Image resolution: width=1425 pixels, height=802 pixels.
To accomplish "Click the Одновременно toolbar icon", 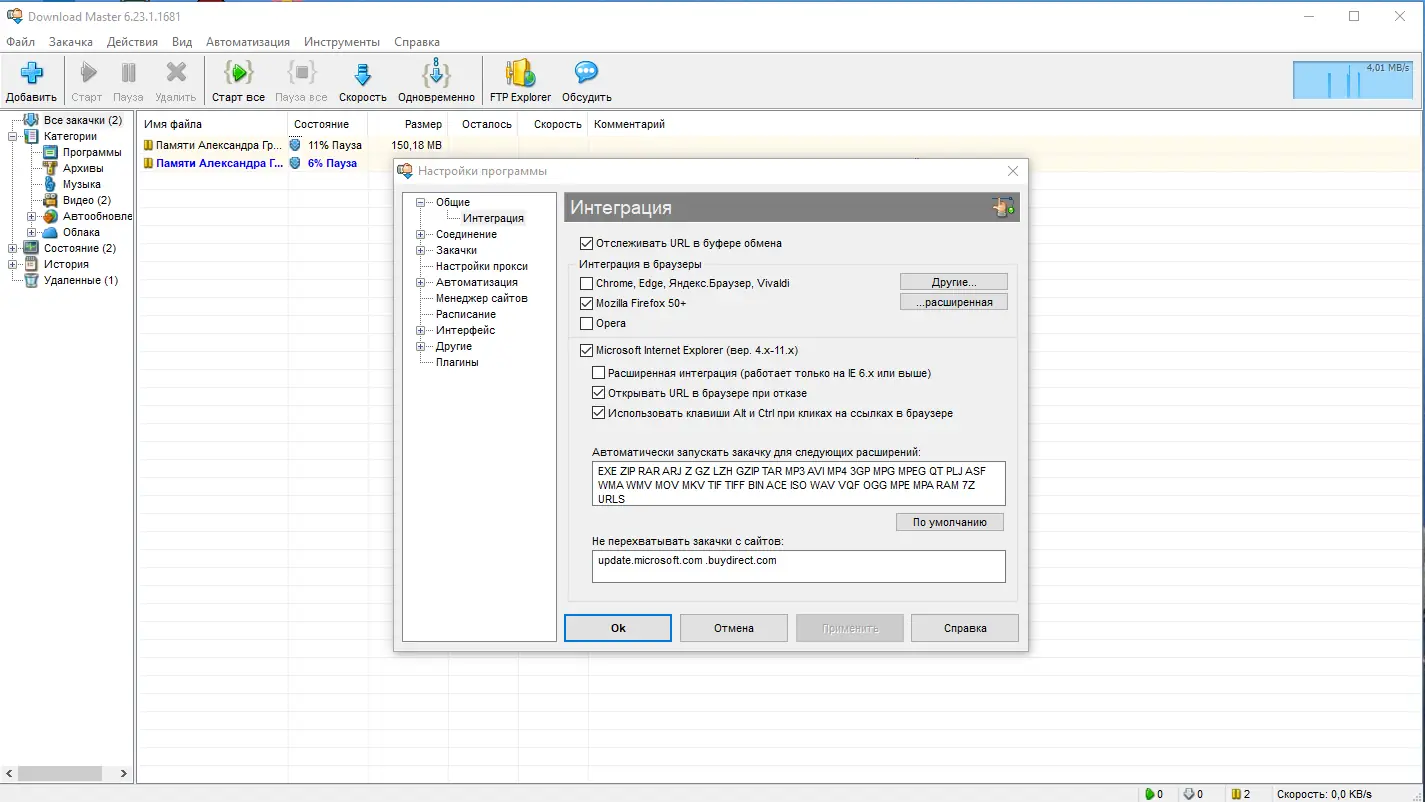I will pyautogui.click(x=436, y=73).
